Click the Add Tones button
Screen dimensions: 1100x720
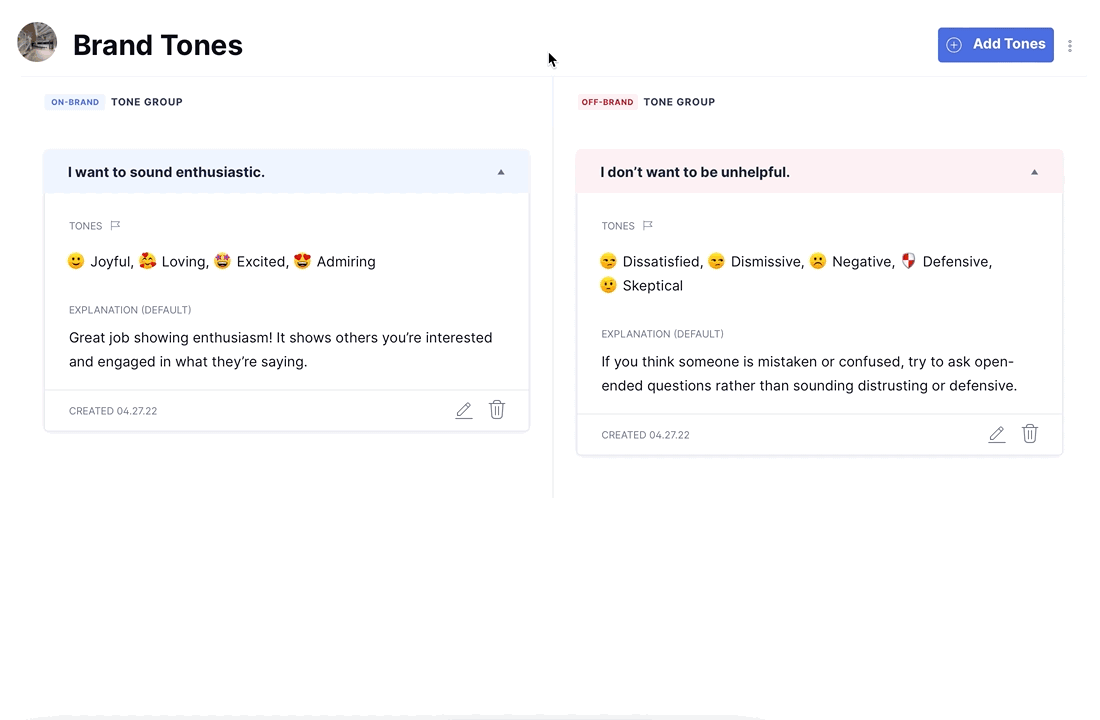click(995, 45)
